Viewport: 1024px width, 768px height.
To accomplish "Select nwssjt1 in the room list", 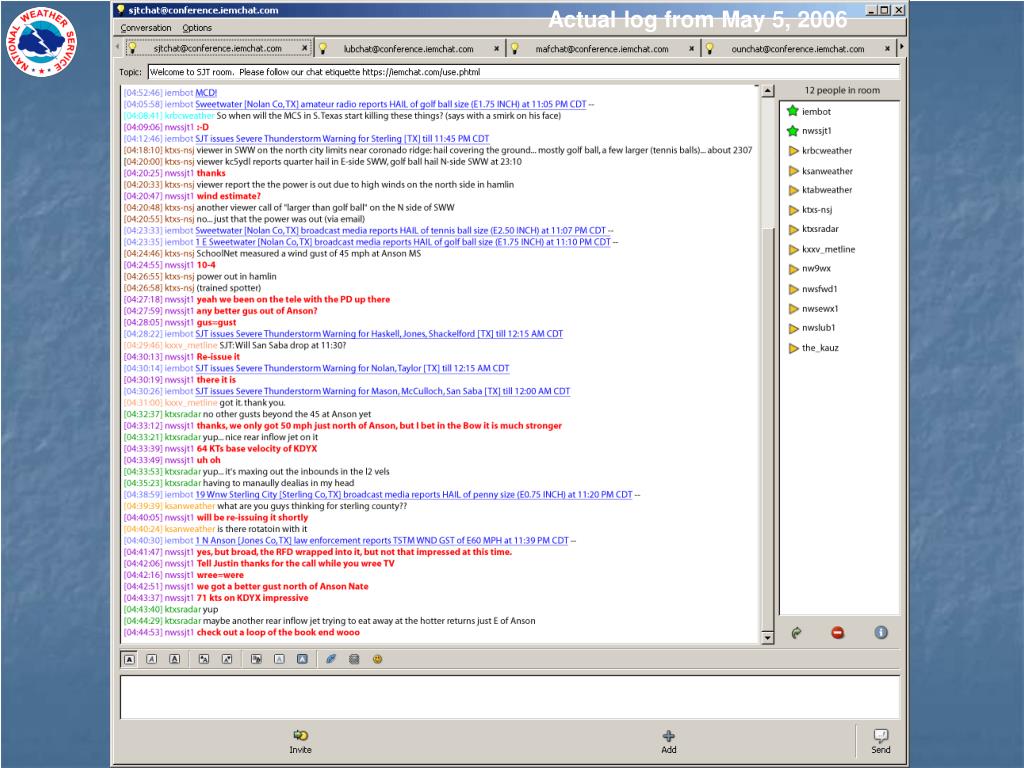I will pyautogui.click(x=816, y=131).
